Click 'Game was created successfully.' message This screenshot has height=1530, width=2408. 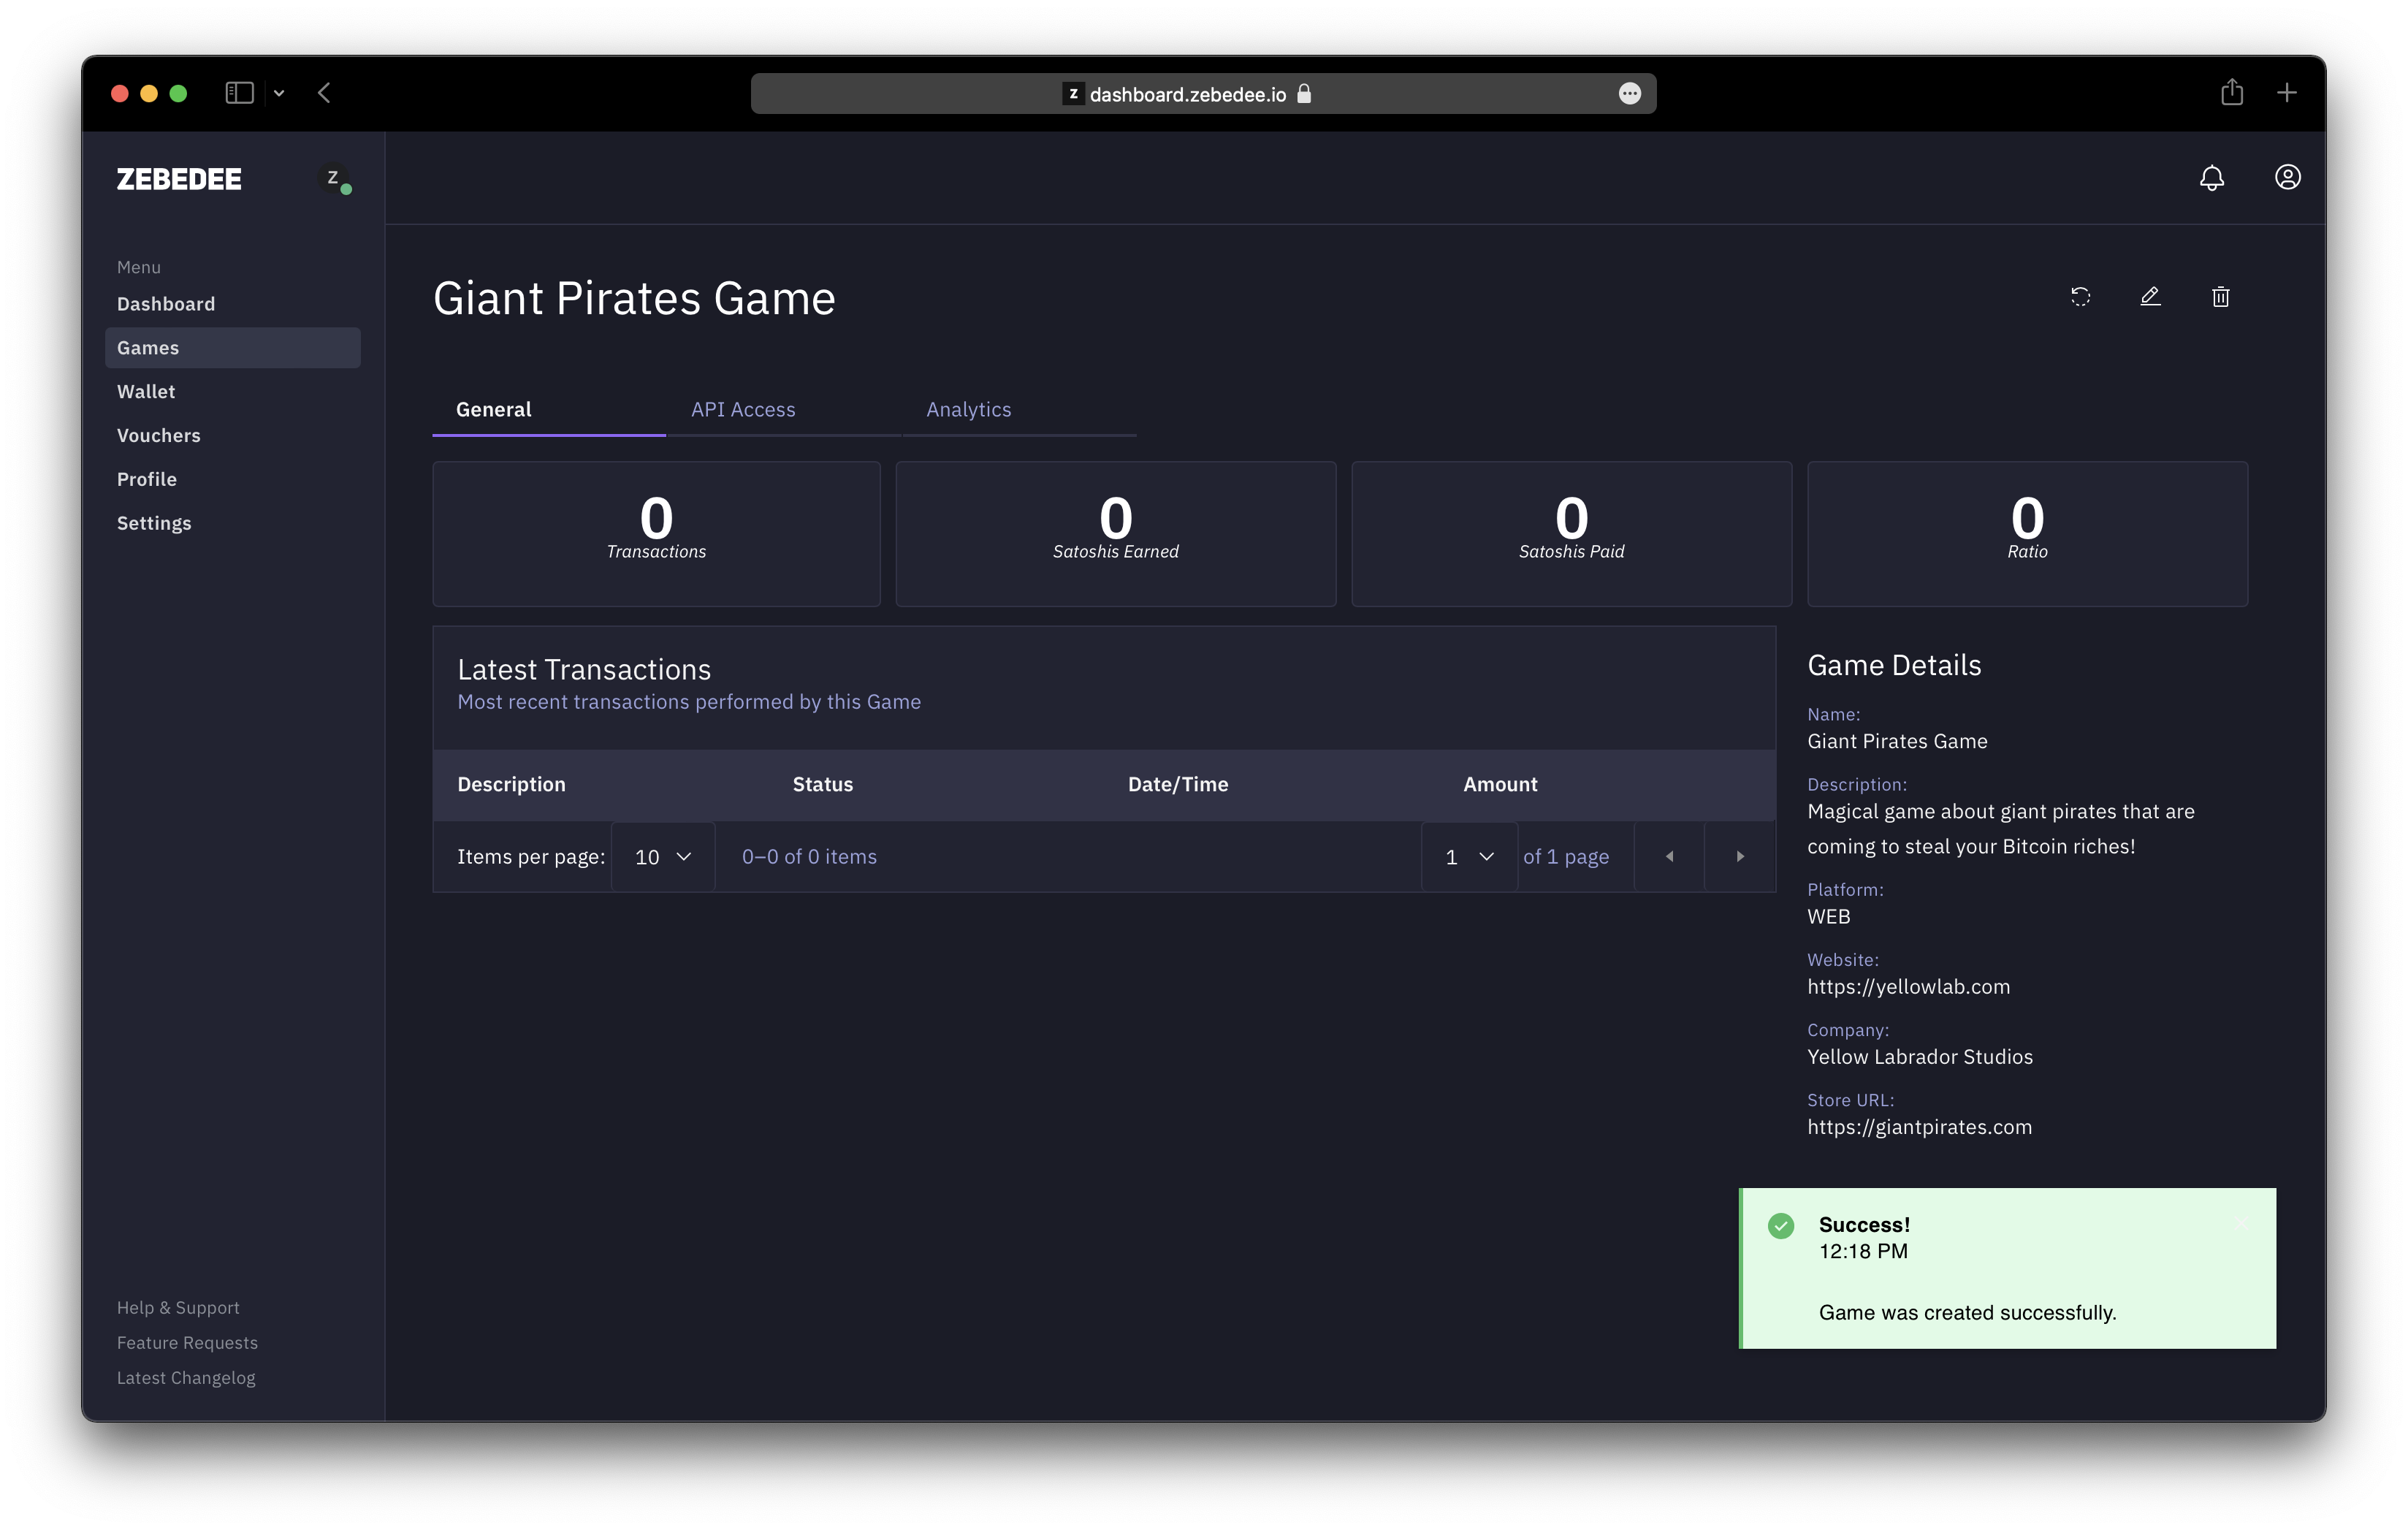click(1967, 1312)
